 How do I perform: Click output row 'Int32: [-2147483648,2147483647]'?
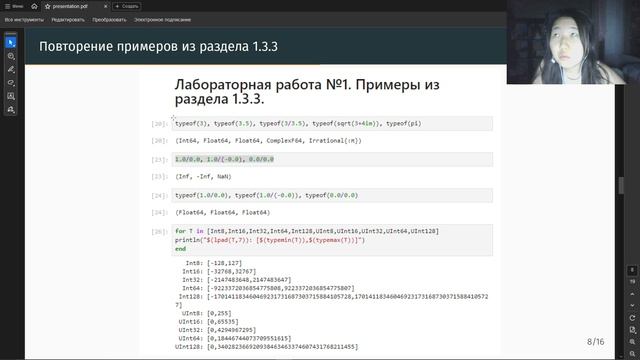[x=237, y=280]
